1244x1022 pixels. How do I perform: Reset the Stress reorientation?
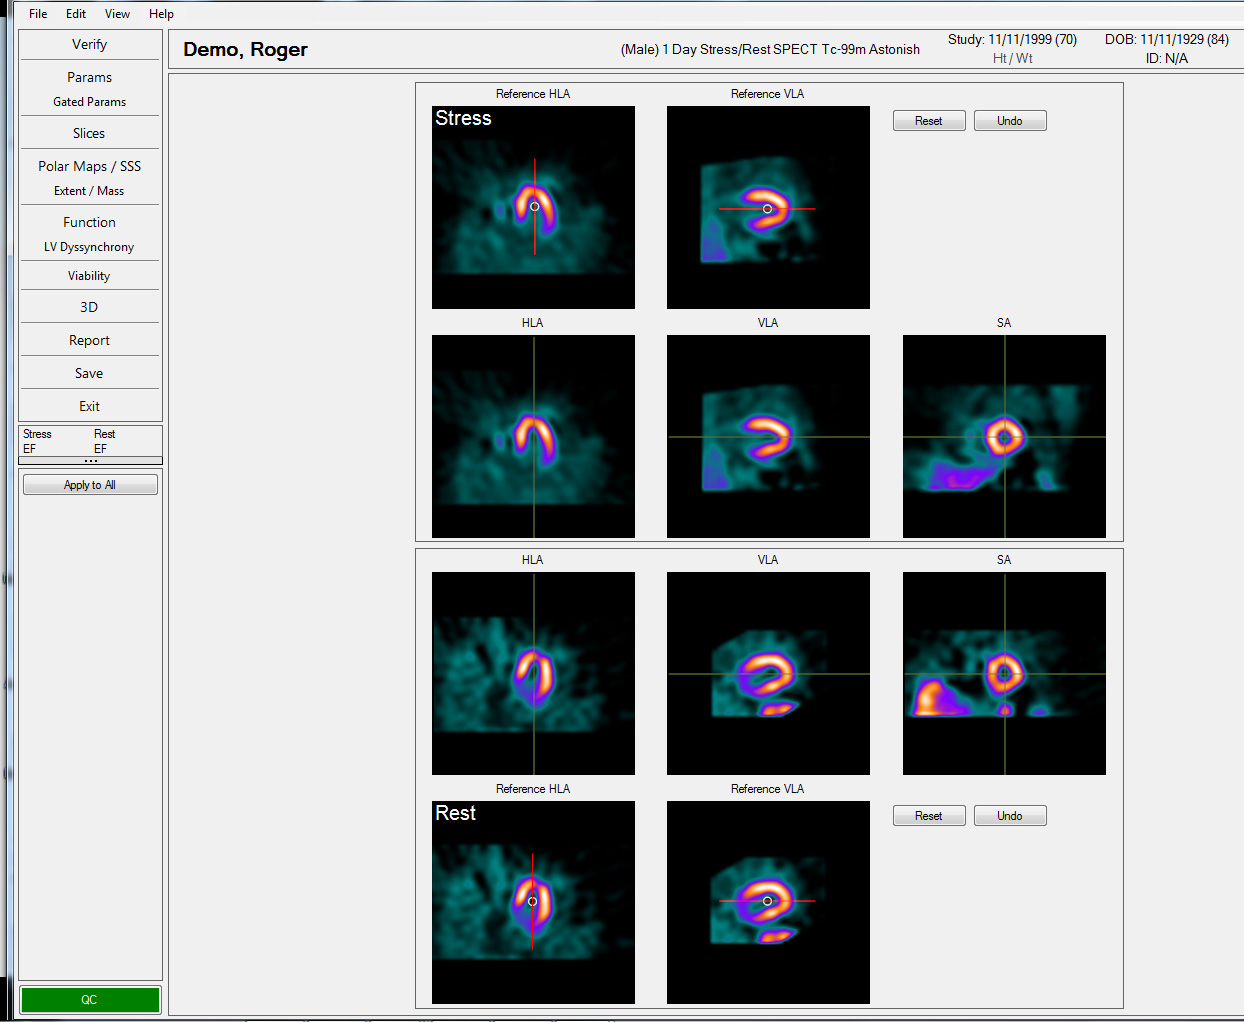click(x=928, y=121)
